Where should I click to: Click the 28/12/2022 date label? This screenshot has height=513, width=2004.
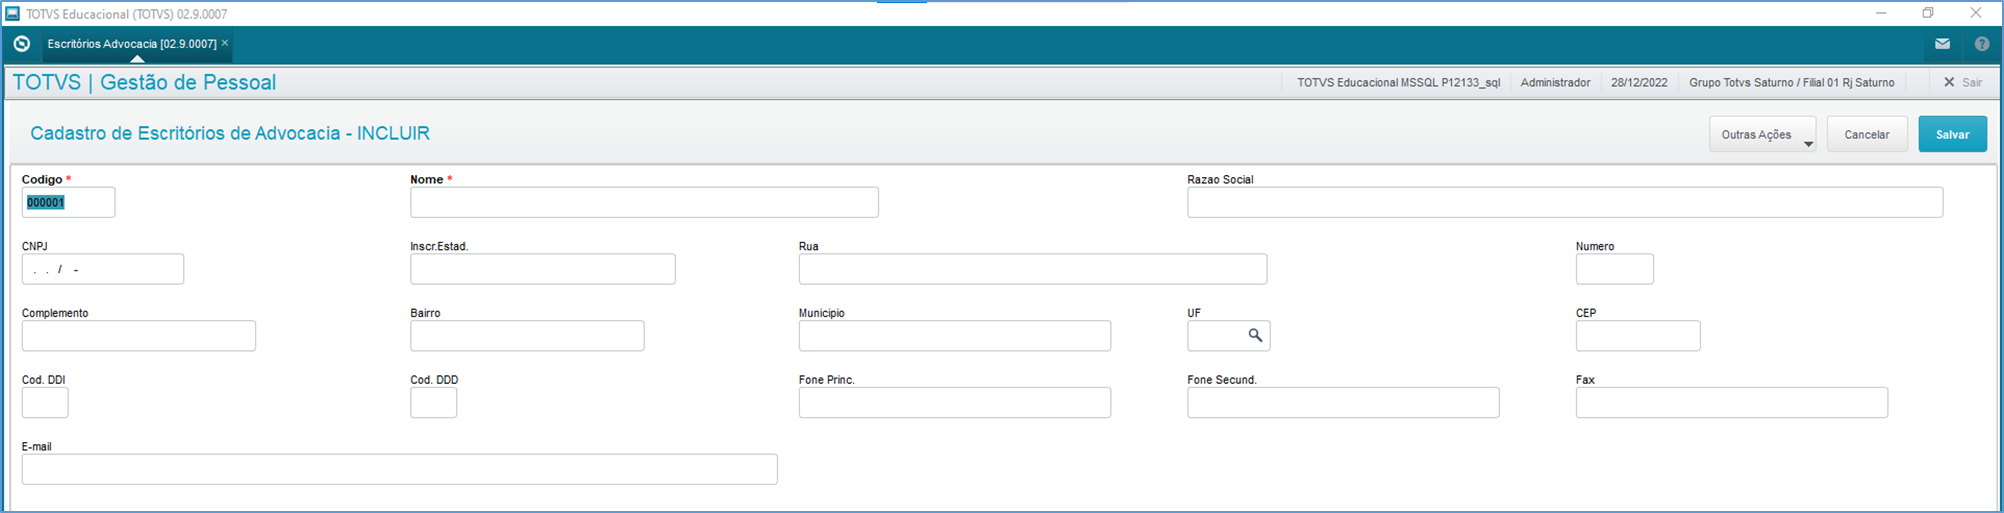pos(1639,83)
